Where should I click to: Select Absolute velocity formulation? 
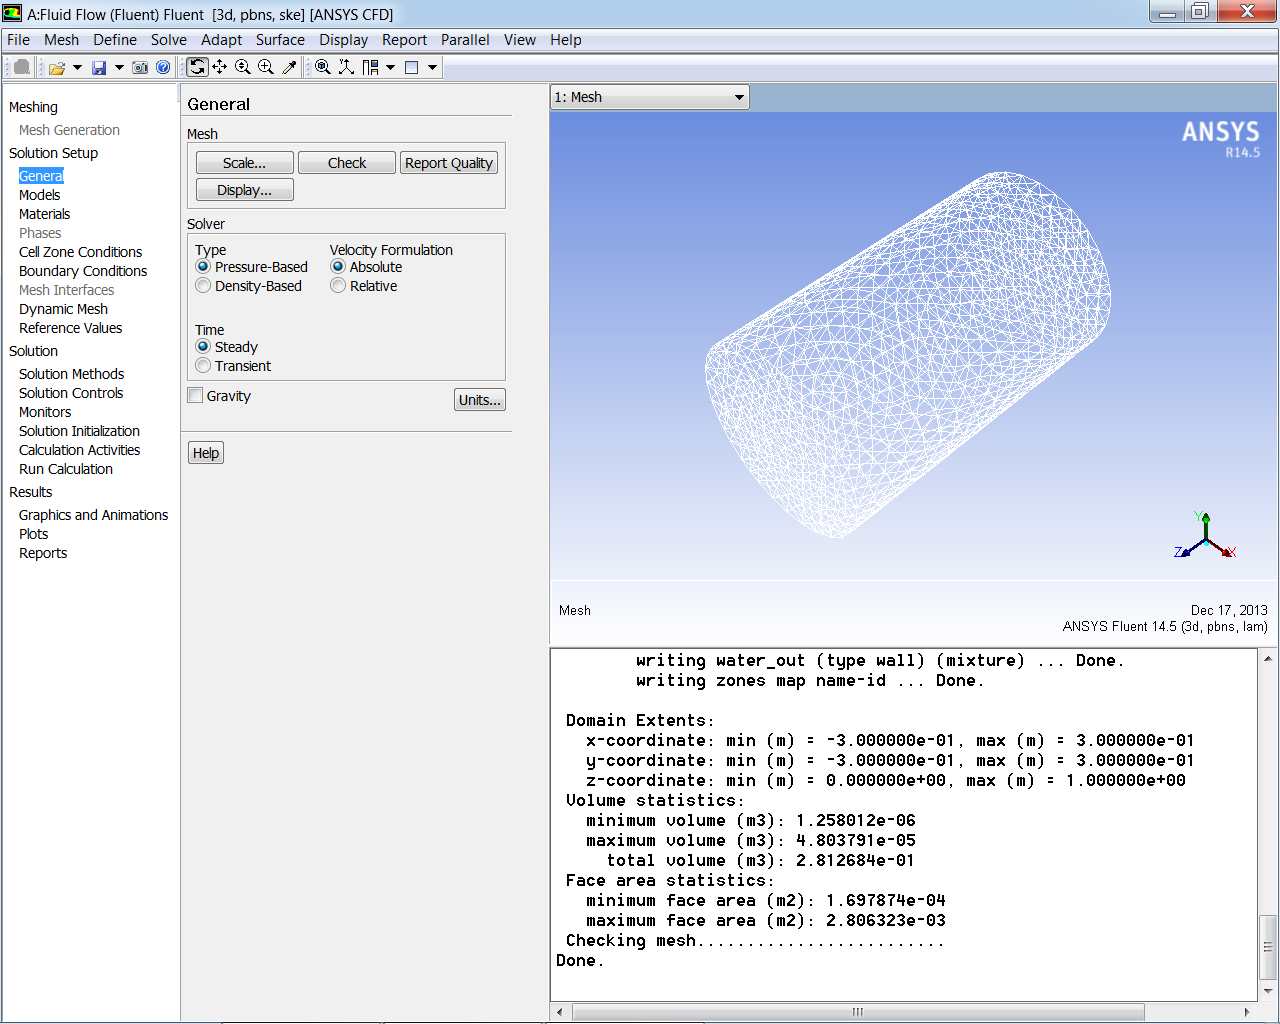tap(338, 267)
